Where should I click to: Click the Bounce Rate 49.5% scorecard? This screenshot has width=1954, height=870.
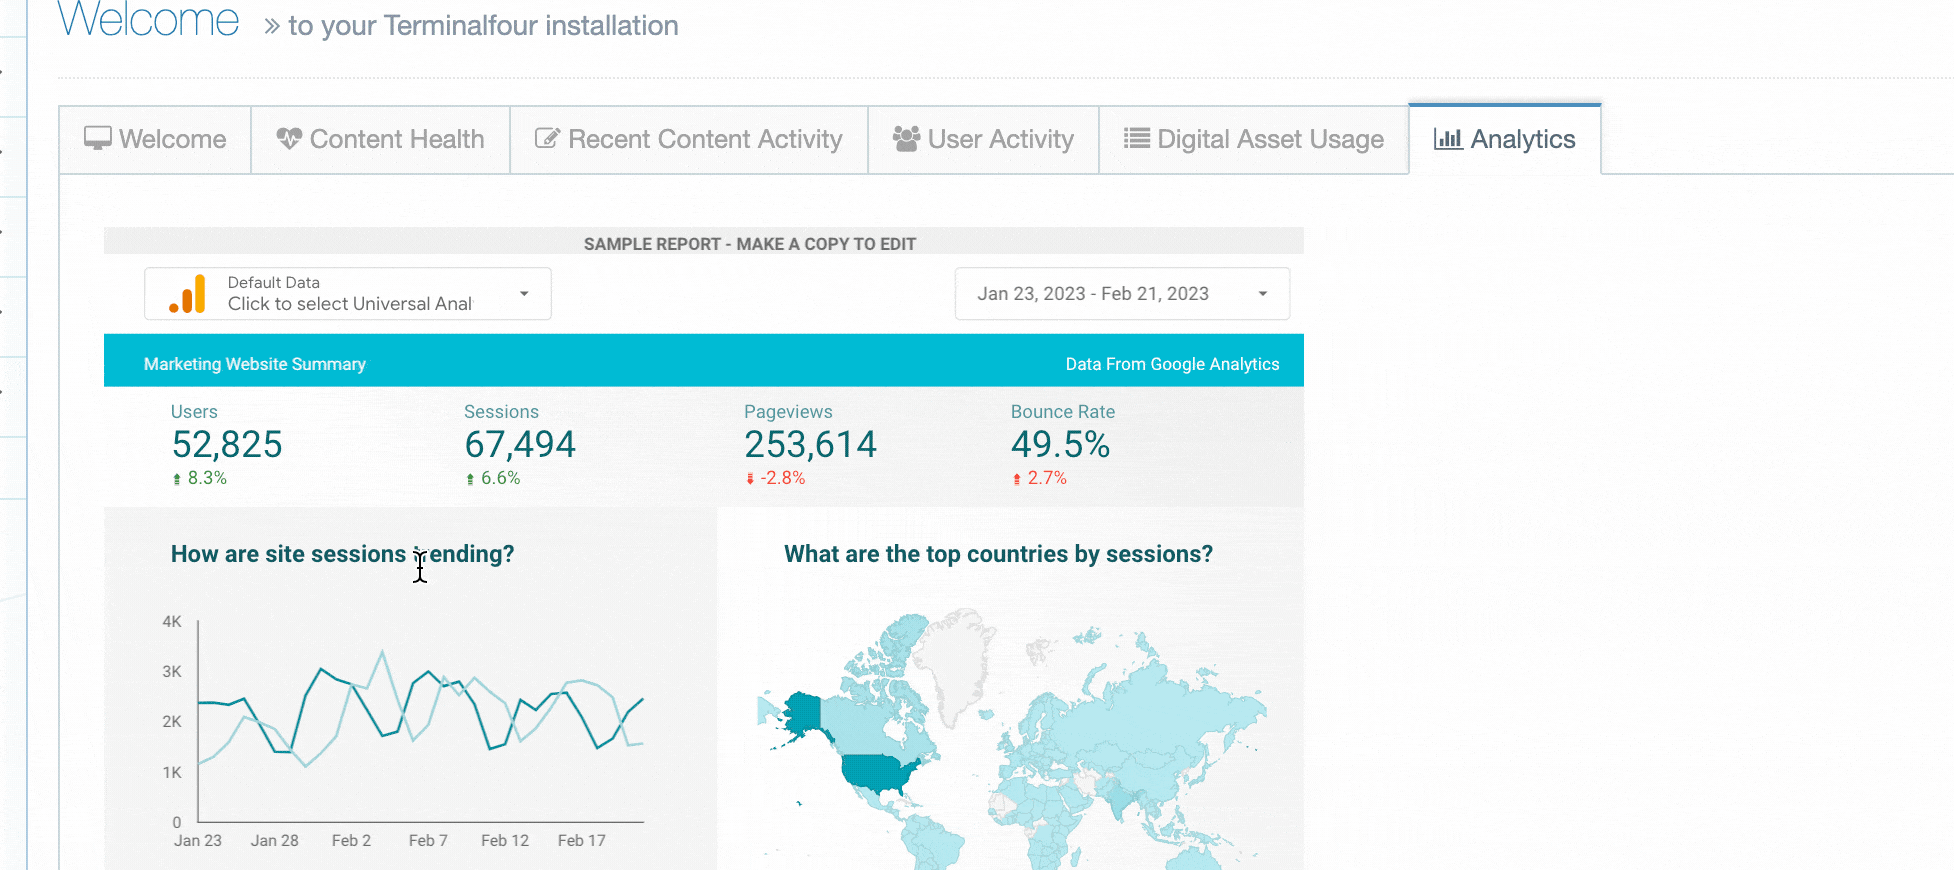pyautogui.click(x=1060, y=445)
